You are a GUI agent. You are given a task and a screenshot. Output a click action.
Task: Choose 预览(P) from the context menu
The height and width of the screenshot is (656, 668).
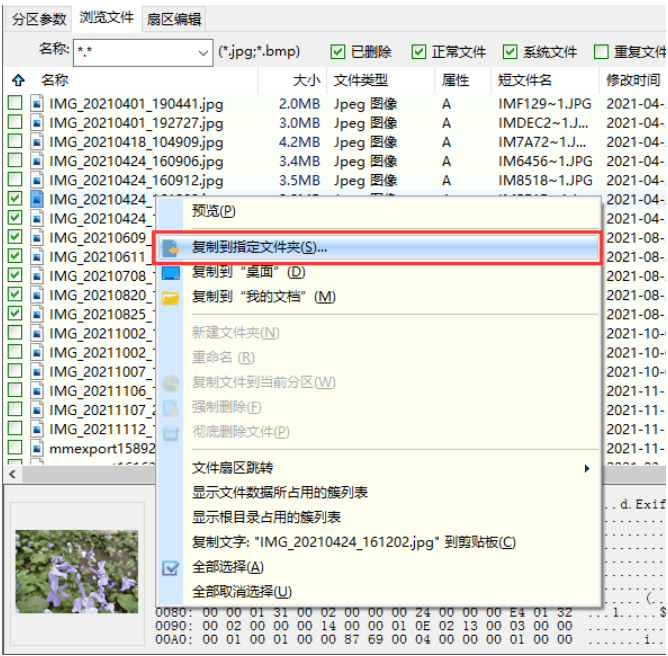pos(214,212)
